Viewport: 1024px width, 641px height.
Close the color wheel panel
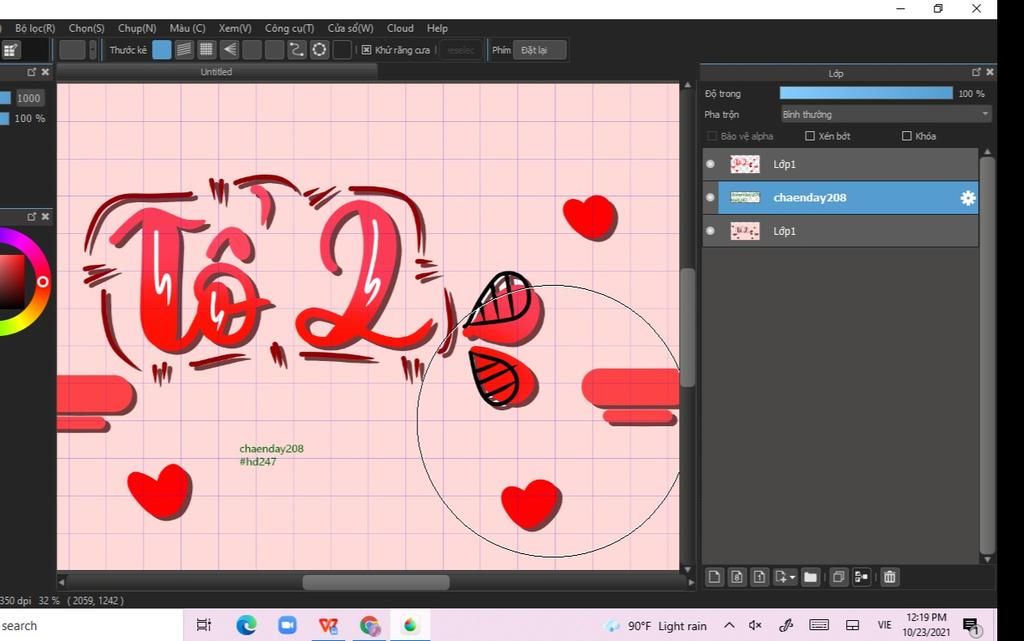point(45,216)
